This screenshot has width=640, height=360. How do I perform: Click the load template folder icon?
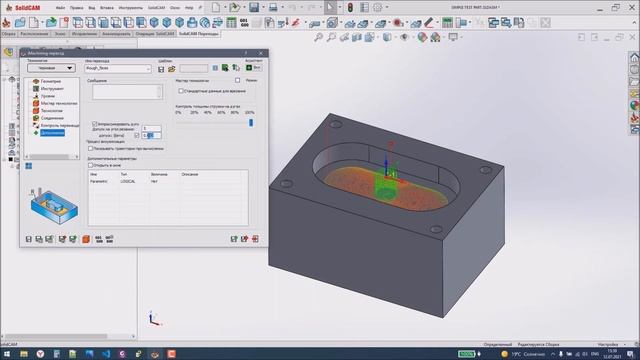click(171, 69)
